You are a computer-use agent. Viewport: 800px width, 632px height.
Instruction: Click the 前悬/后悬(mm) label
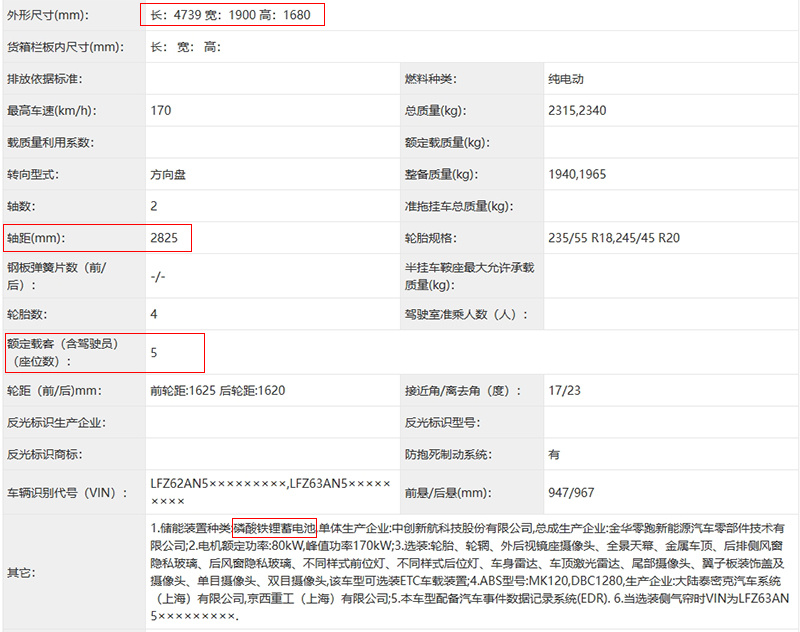[448, 493]
